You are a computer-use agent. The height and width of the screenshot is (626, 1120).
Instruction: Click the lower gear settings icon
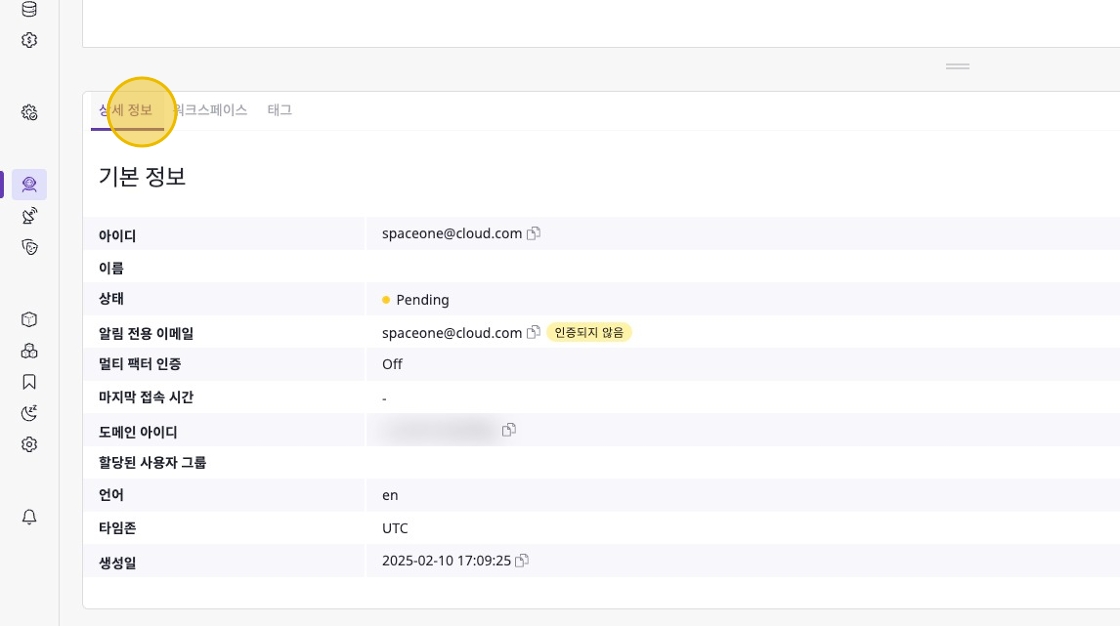(x=29, y=444)
